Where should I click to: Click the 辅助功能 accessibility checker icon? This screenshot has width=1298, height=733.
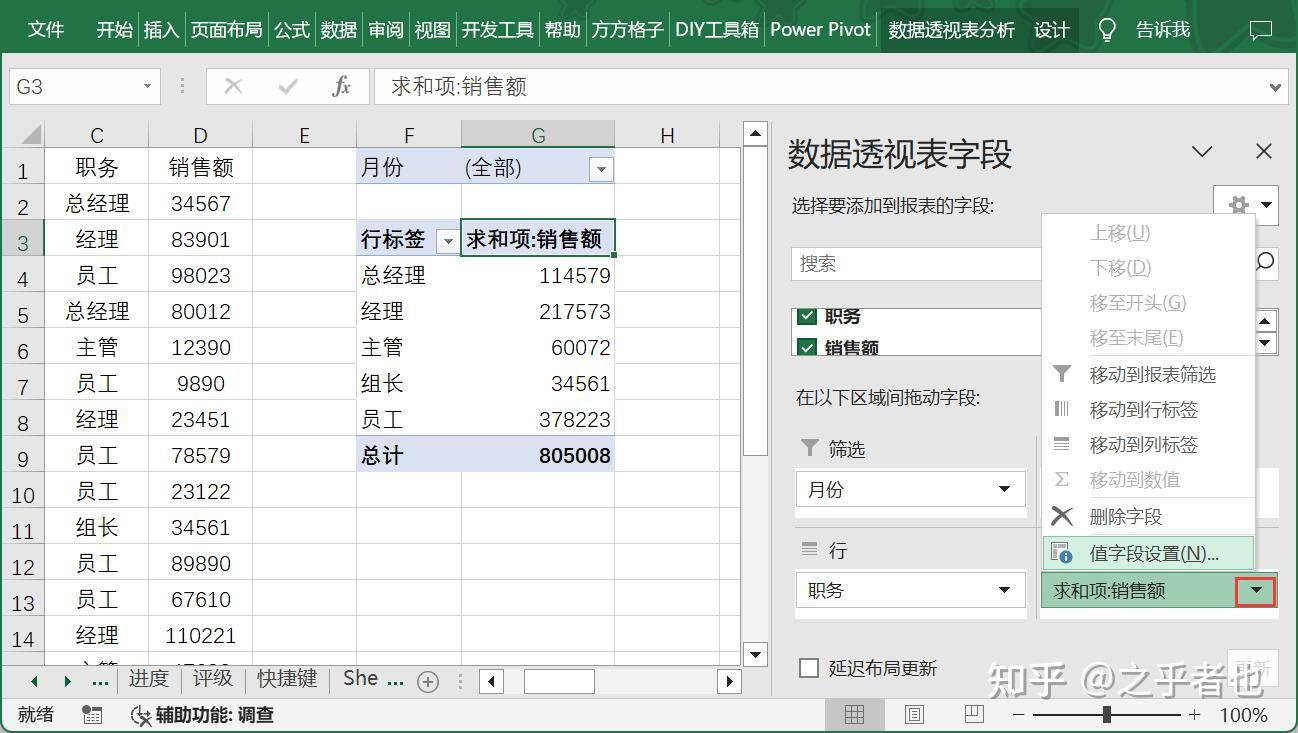click(x=139, y=715)
